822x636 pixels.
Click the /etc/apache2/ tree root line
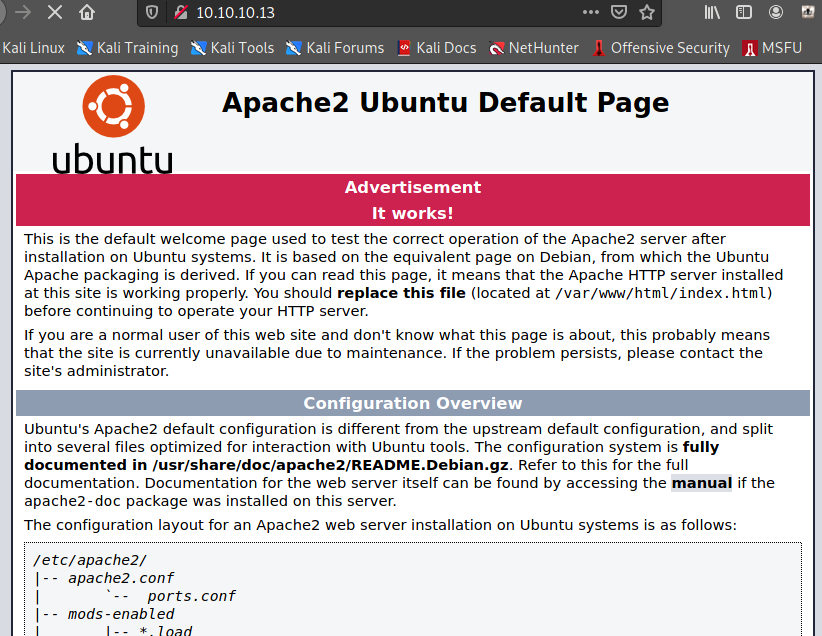pos(90,560)
